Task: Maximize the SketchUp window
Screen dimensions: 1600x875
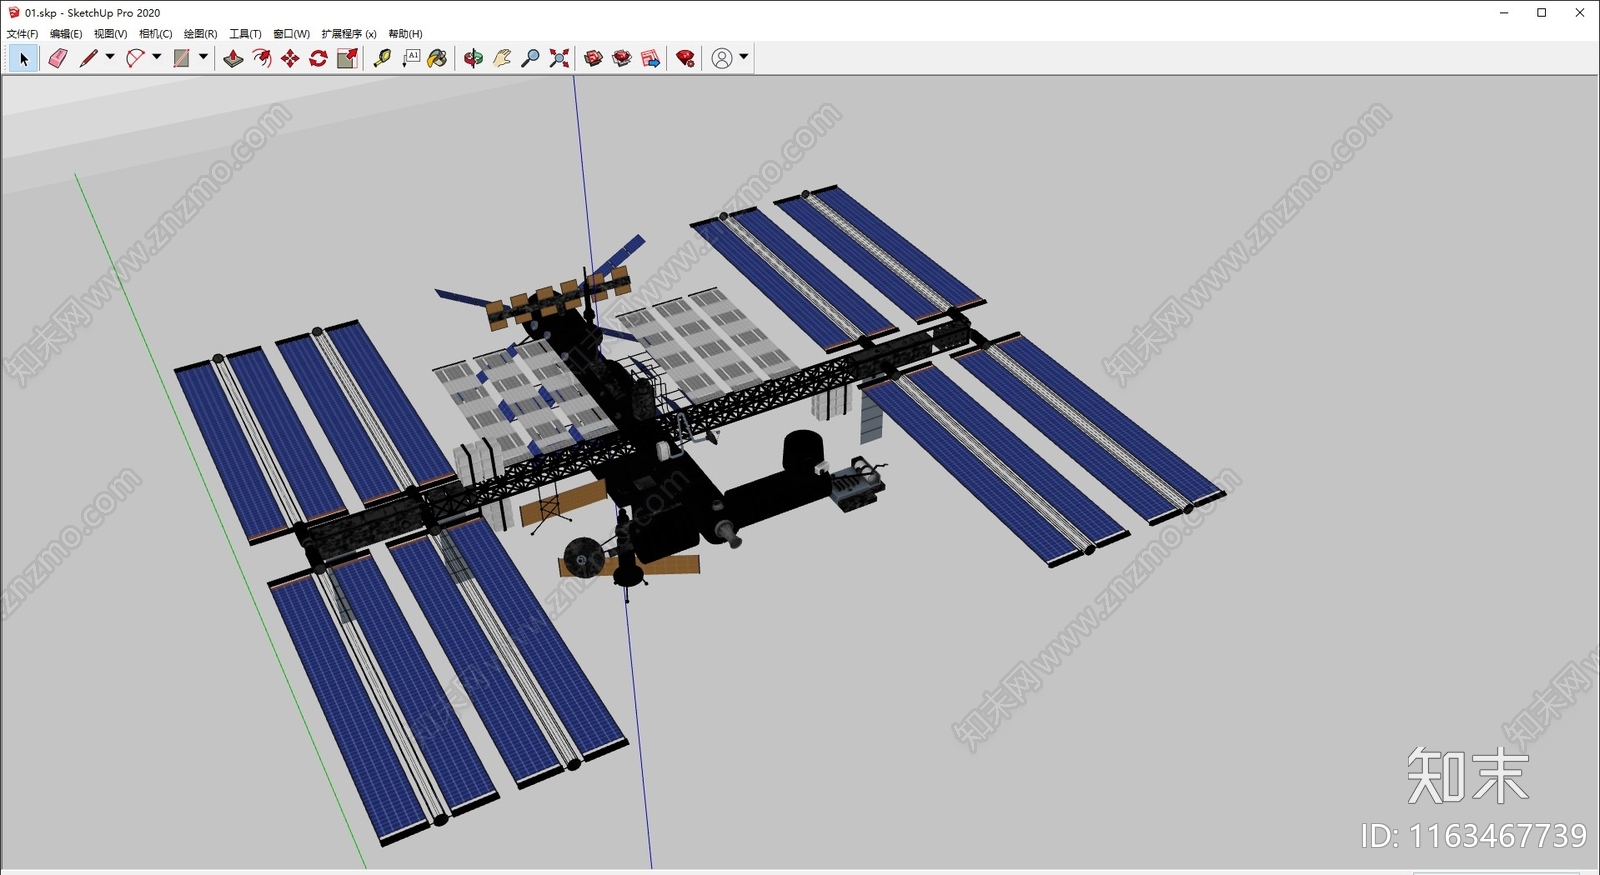Action: (x=1542, y=13)
